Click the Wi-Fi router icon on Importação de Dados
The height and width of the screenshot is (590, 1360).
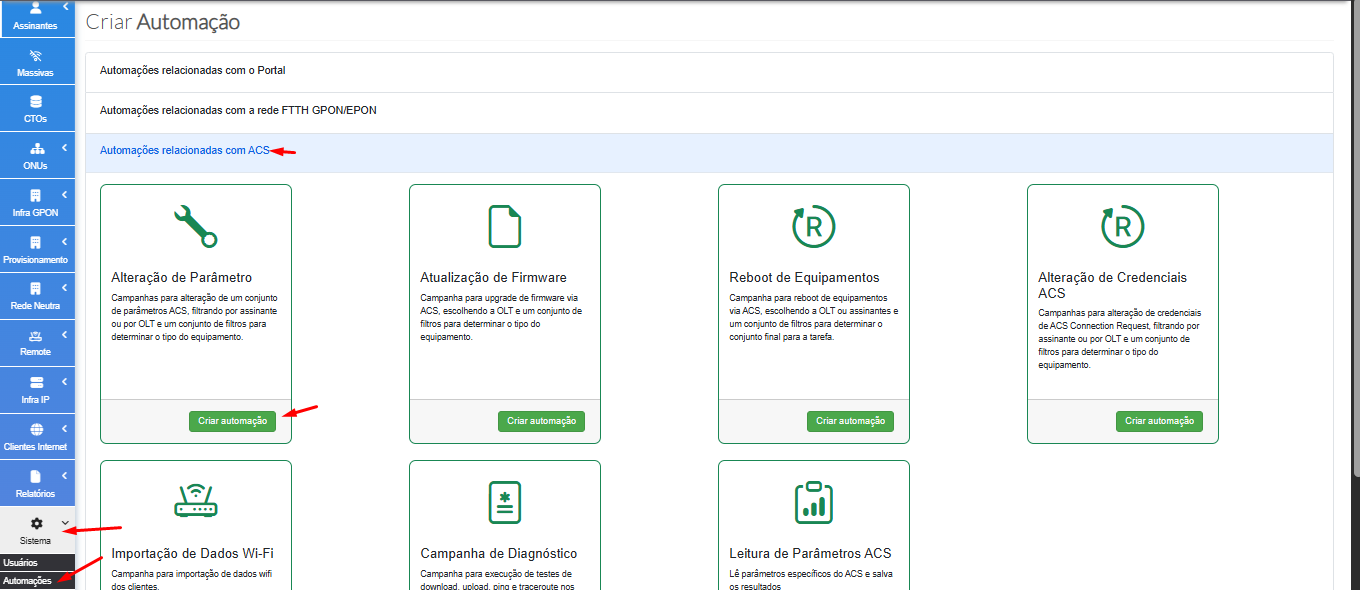coord(195,501)
